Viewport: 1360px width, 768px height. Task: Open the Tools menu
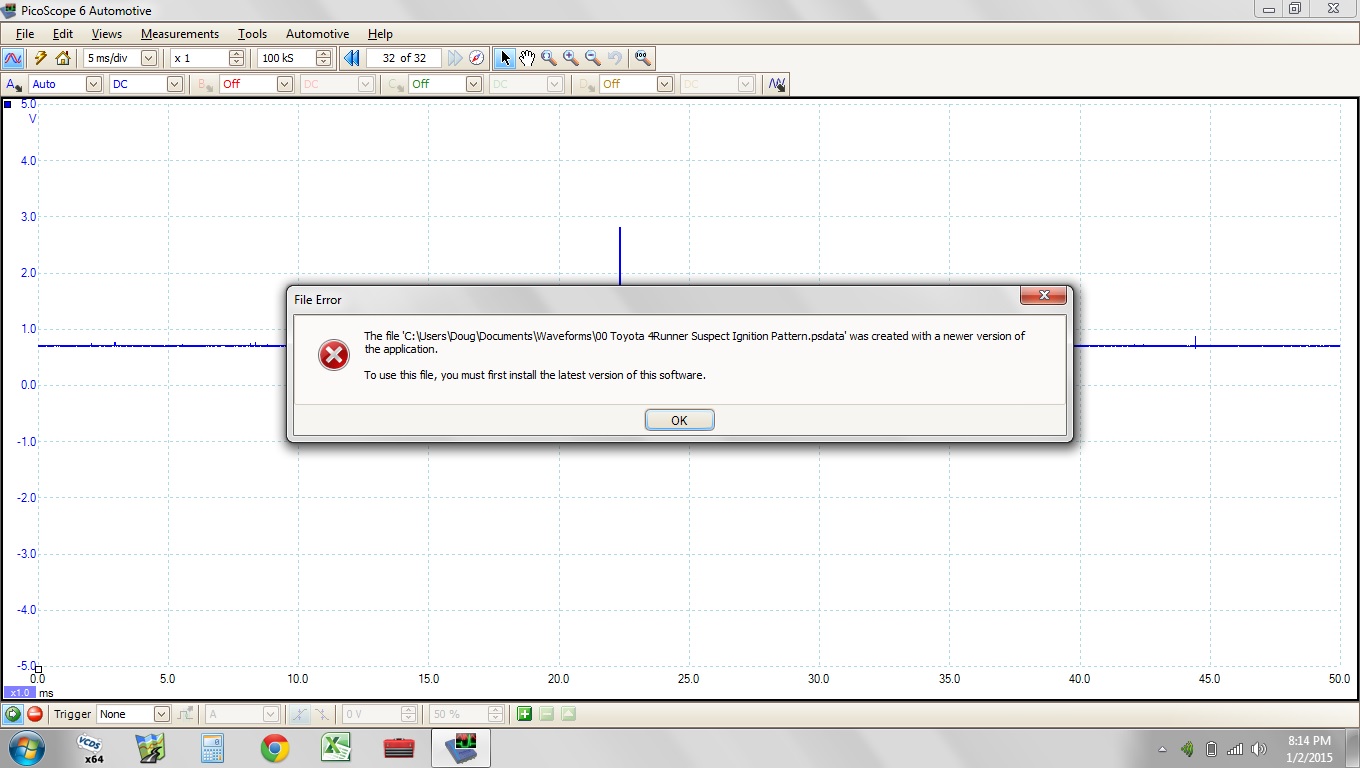click(x=252, y=34)
